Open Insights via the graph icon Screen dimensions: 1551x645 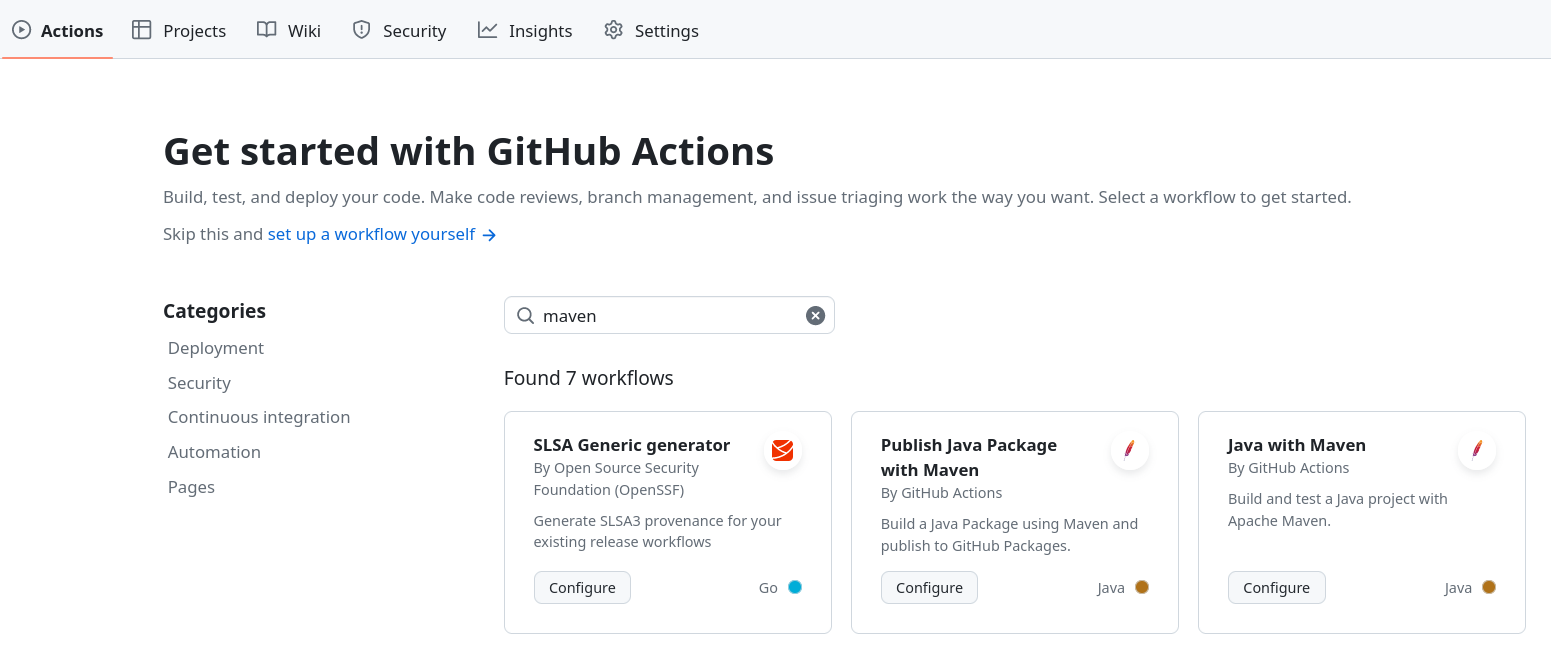pos(486,30)
